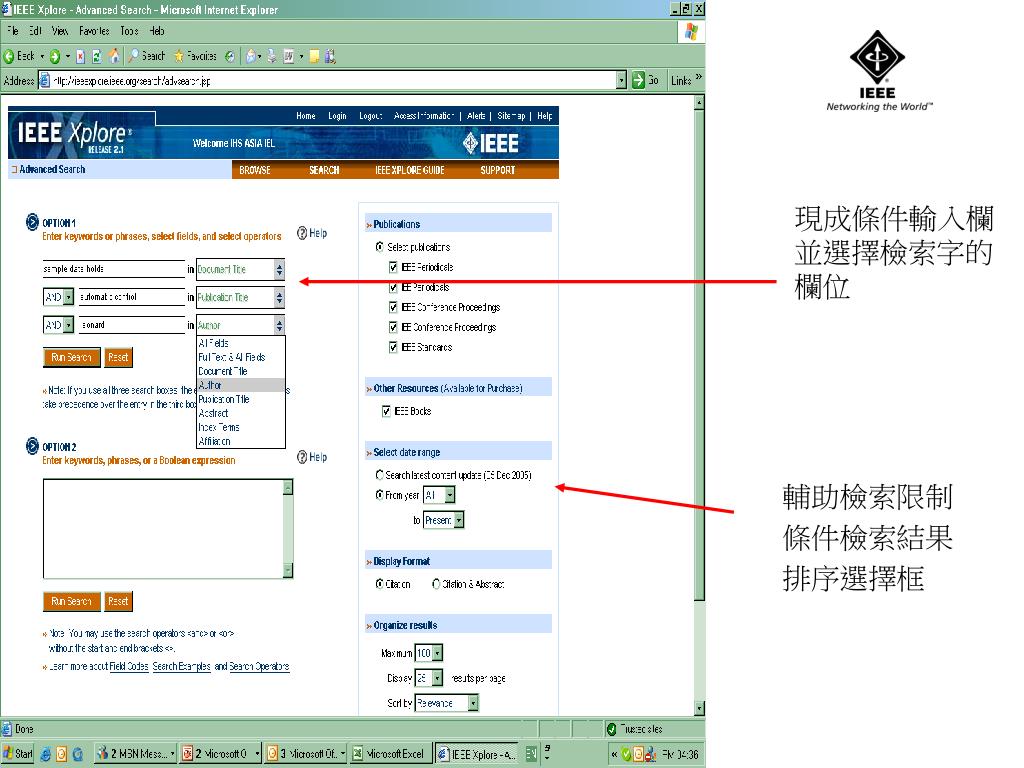
Task: Open the 'Present' to-year dropdown
Action: tap(443, 520)
